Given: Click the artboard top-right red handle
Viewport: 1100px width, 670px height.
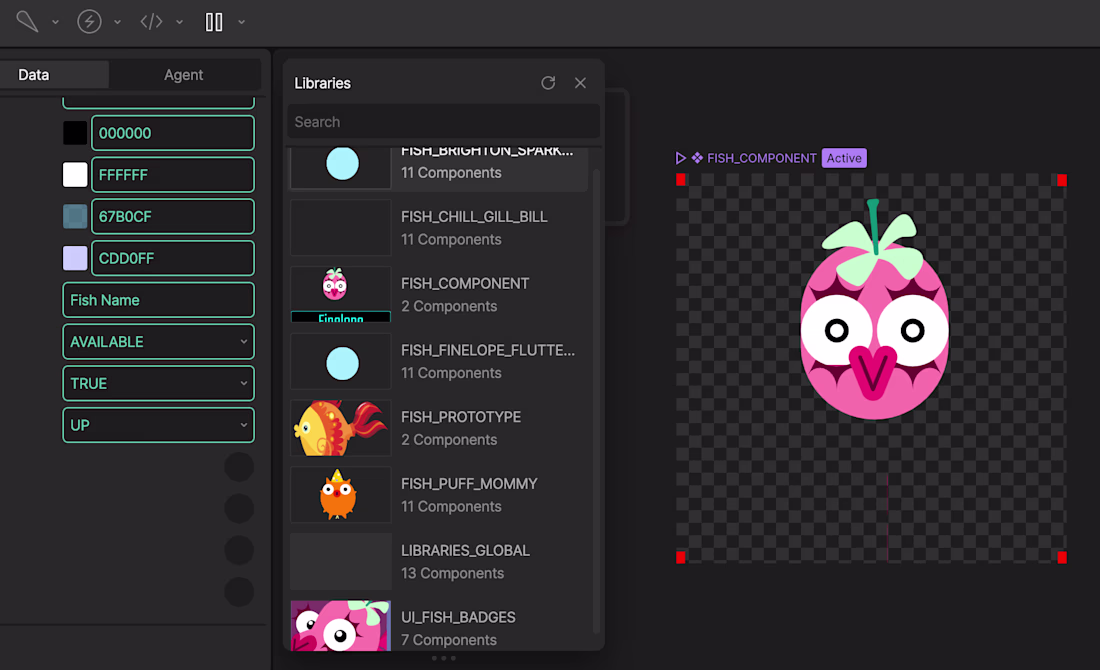Looking at the screenshot, I should pyautogui.click(x=1062, y=180).
